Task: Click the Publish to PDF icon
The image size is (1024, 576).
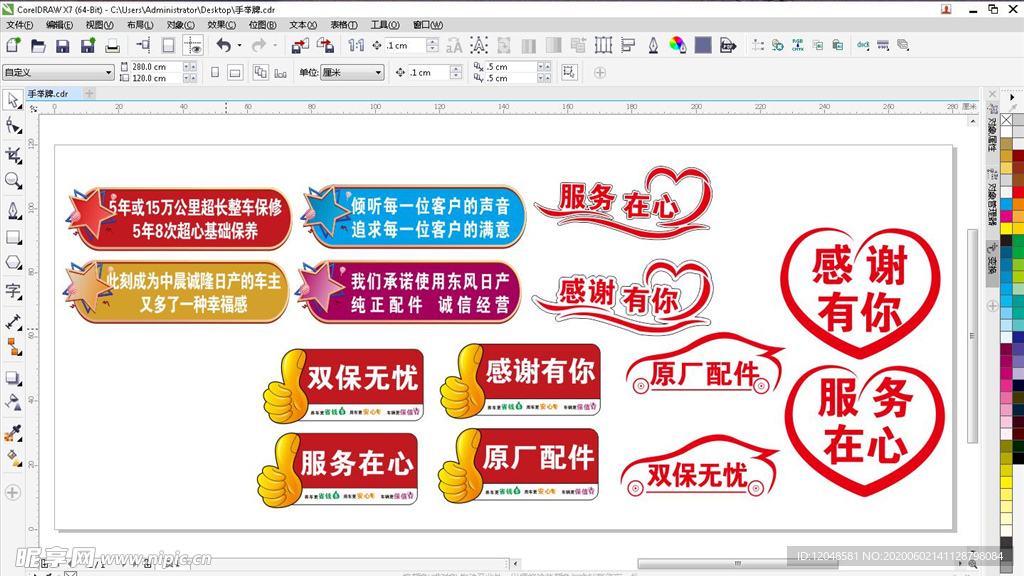Action: coord(728,46)
